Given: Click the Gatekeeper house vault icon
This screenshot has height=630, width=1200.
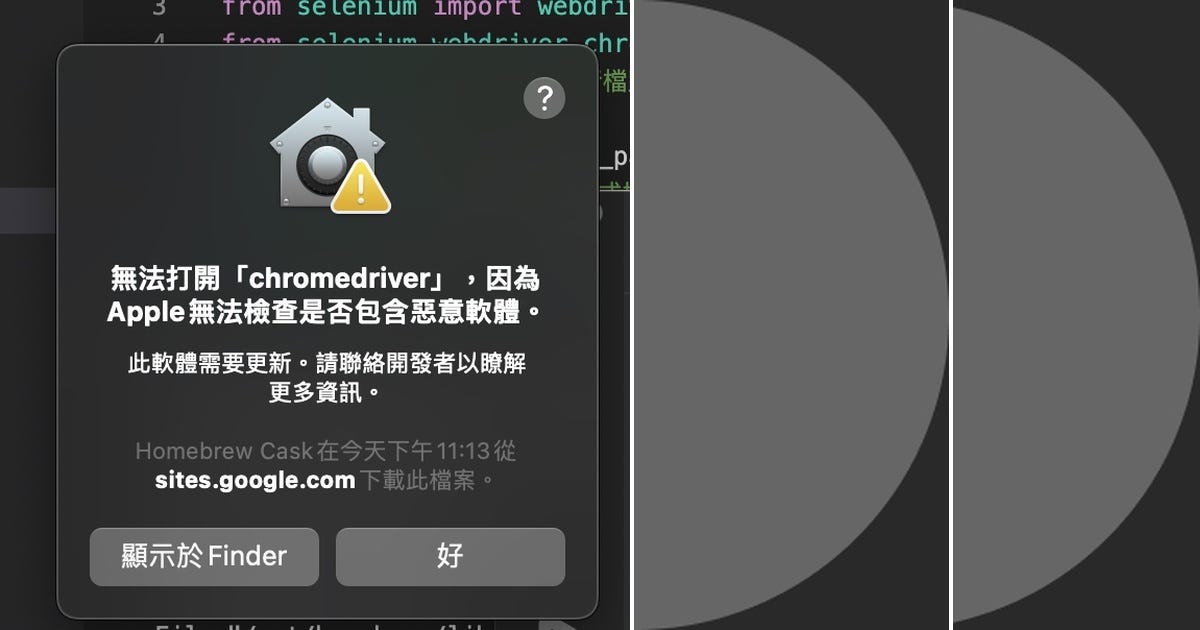Looking at the screenshot, I should point(320,153).
